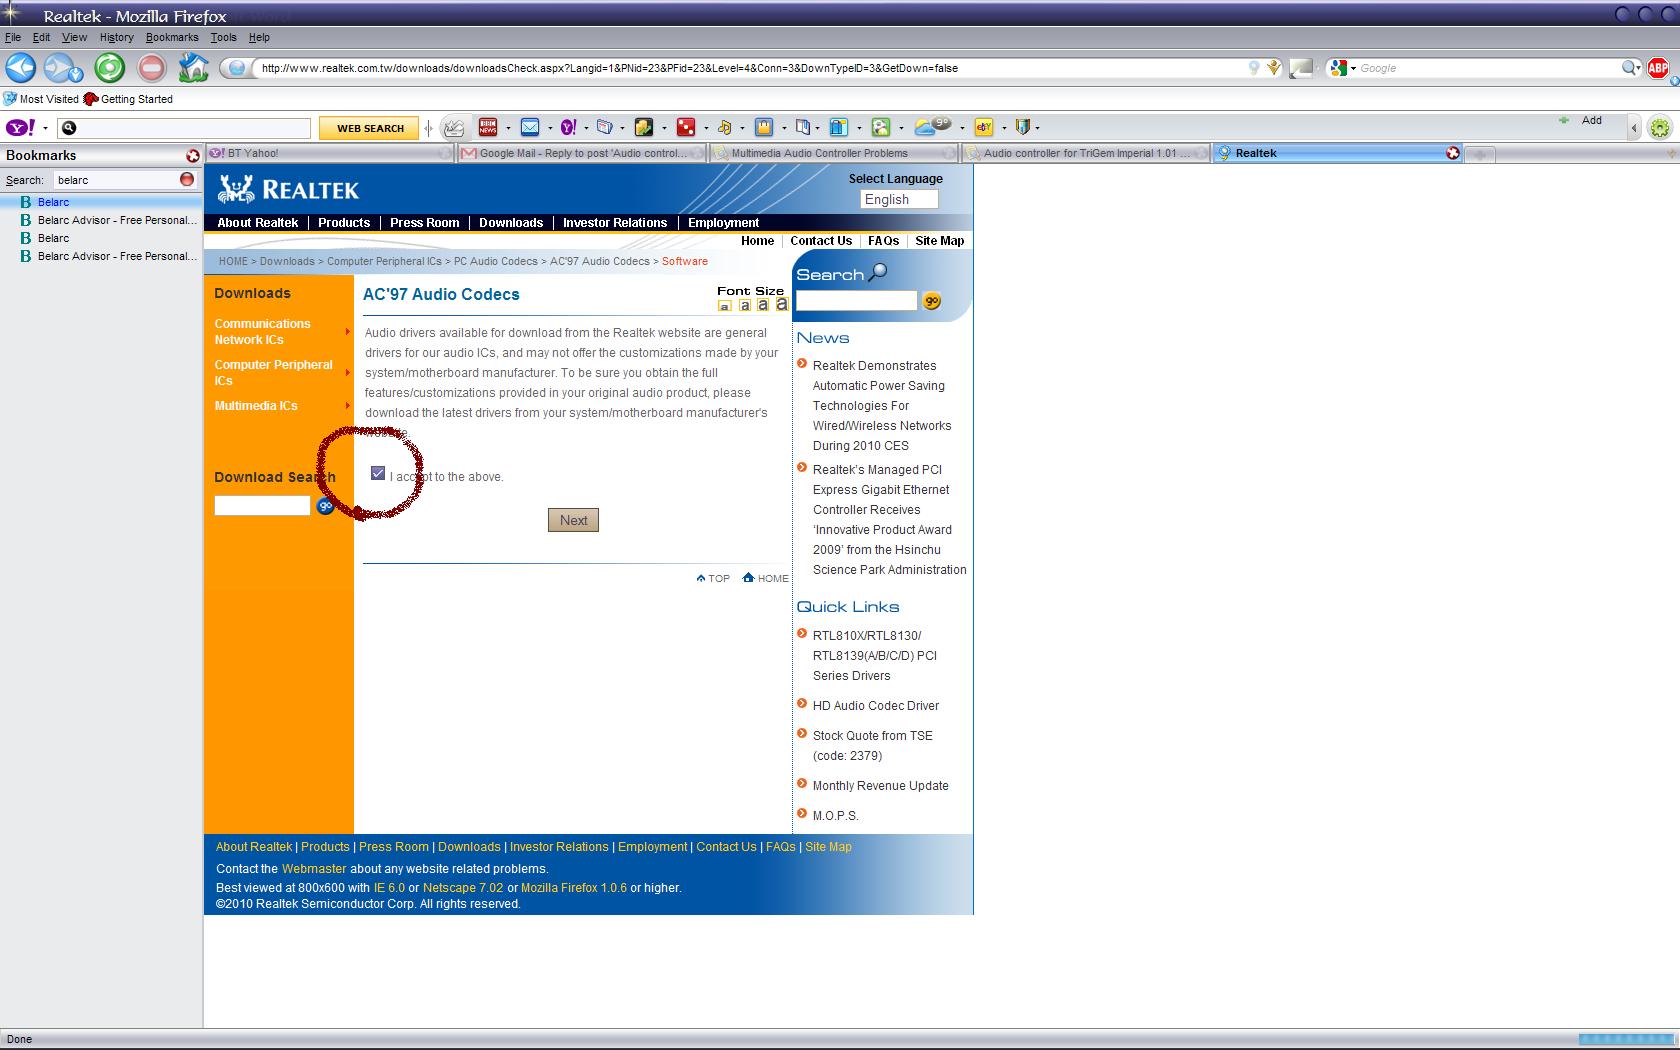This screenshot has height=1050, width=1680.
Task: Open dropdown arrow beside eBay icon
Action: (1004, 128)
